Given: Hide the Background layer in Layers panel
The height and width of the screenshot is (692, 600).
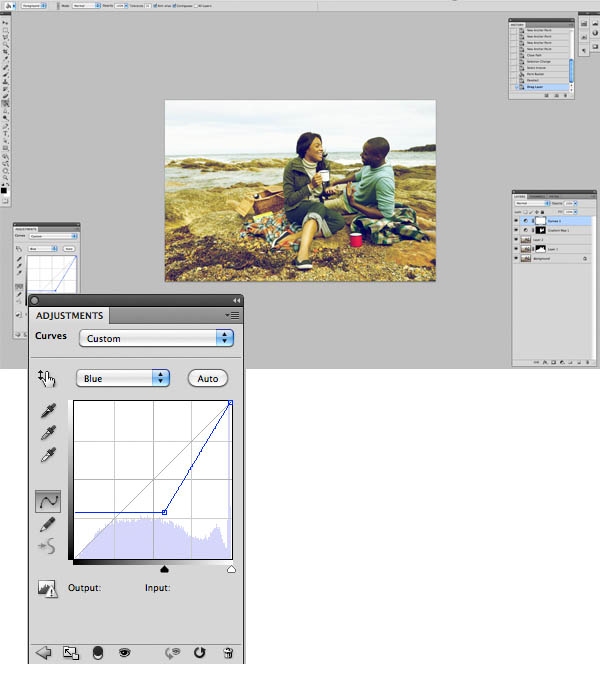Looking at the screenshot, I should tap(518, 258).
